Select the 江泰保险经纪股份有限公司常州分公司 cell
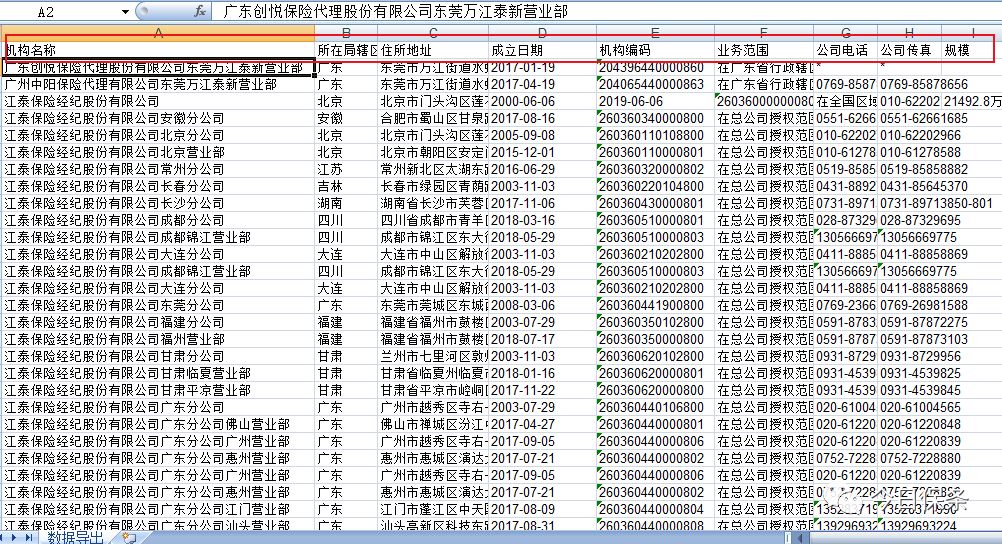 coord(158,169)
